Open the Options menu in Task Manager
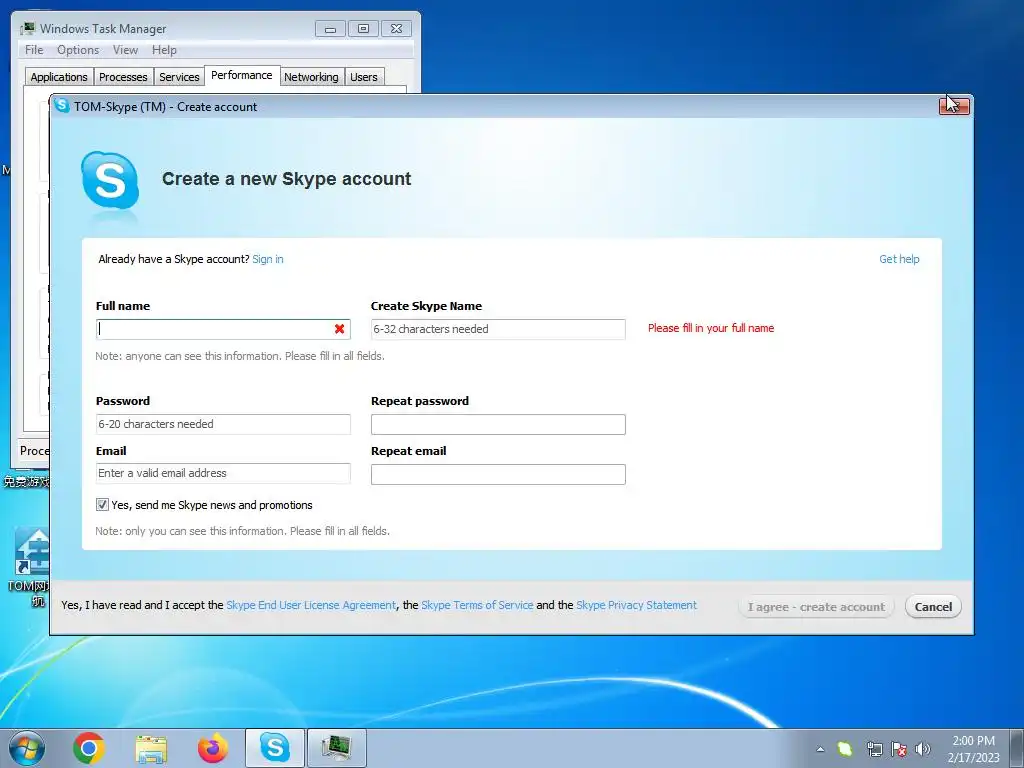This screenshot has height=768, width=1024. pyautogui.click(x=78, y=50)
